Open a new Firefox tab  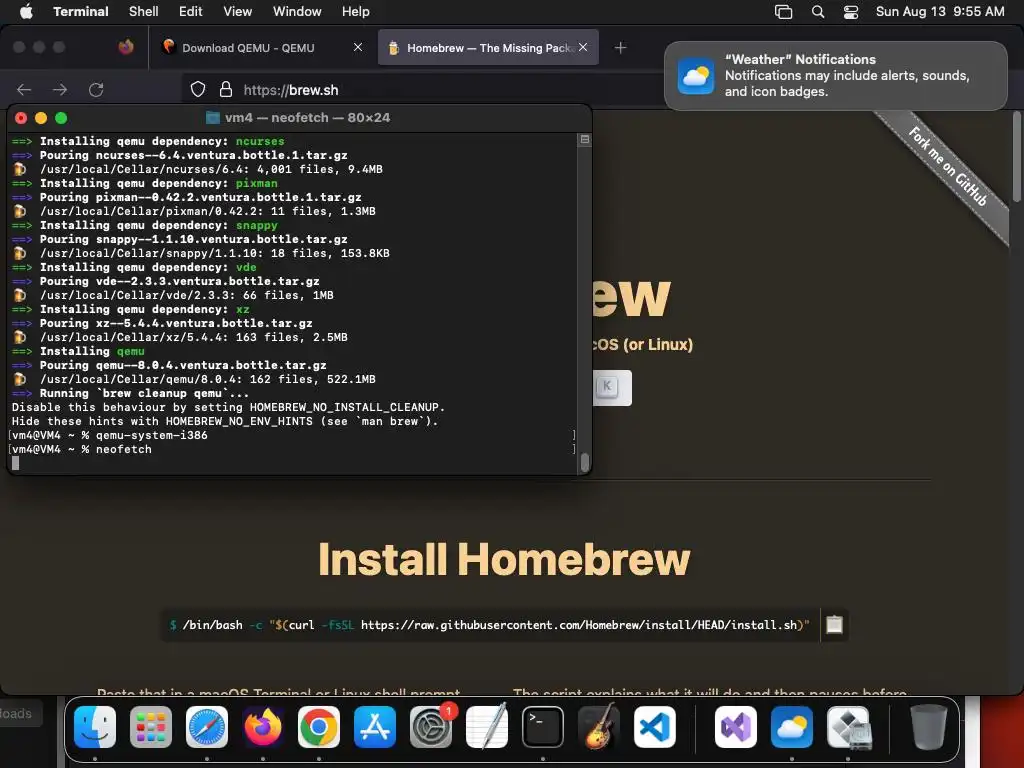(x=620, y=47)
